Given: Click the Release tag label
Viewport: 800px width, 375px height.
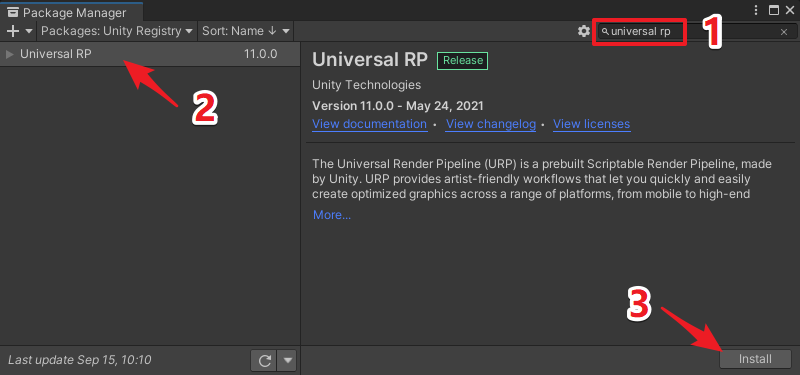Looking at the screenshot, I should 463,60.
